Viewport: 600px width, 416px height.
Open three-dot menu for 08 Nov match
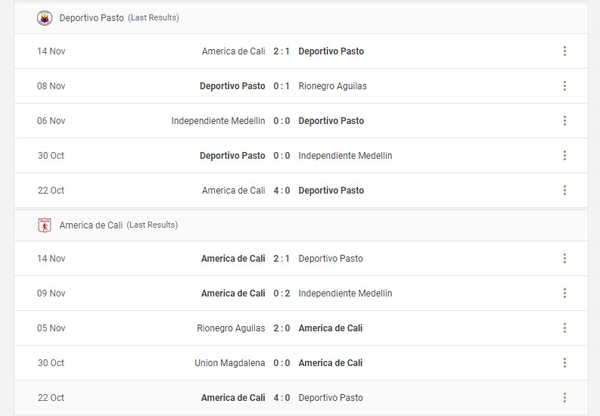click(x=565, y=86)
